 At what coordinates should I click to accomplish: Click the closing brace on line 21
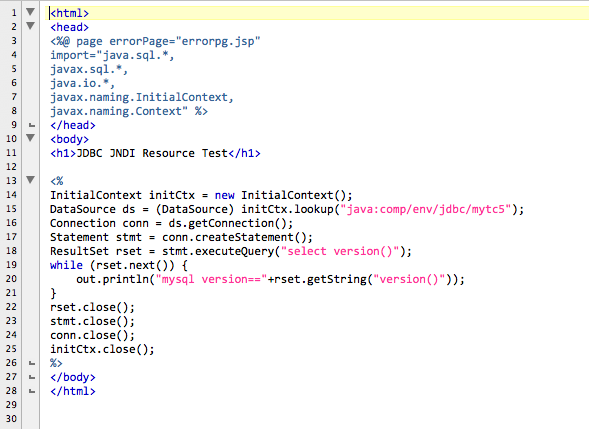[53, 293]
